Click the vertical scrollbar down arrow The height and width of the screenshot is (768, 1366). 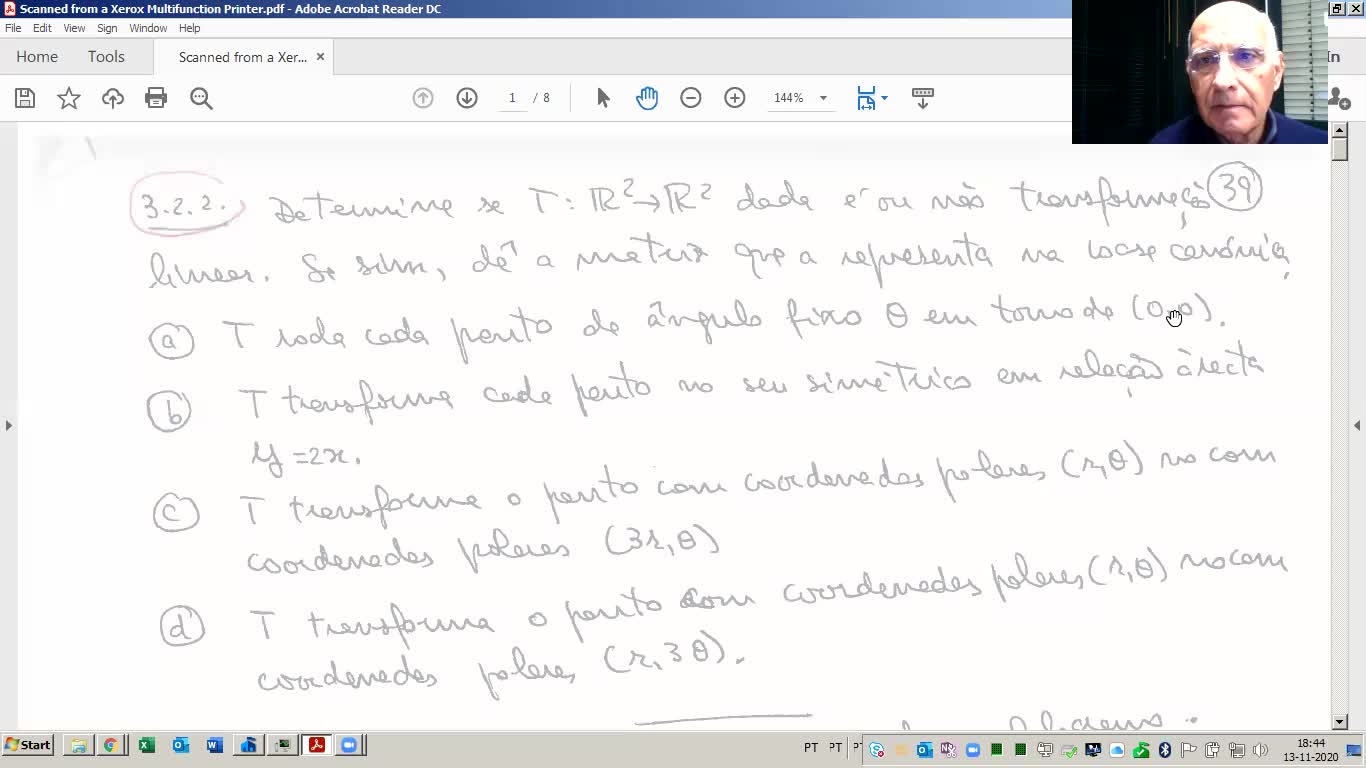tap(1340, 721)
